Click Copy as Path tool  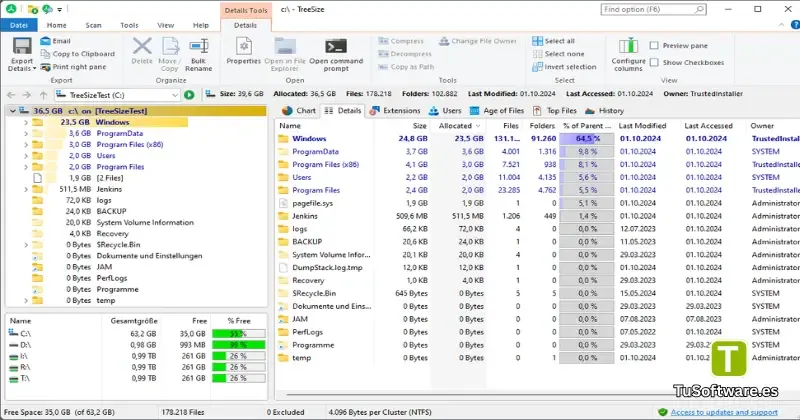click(406, 67)
